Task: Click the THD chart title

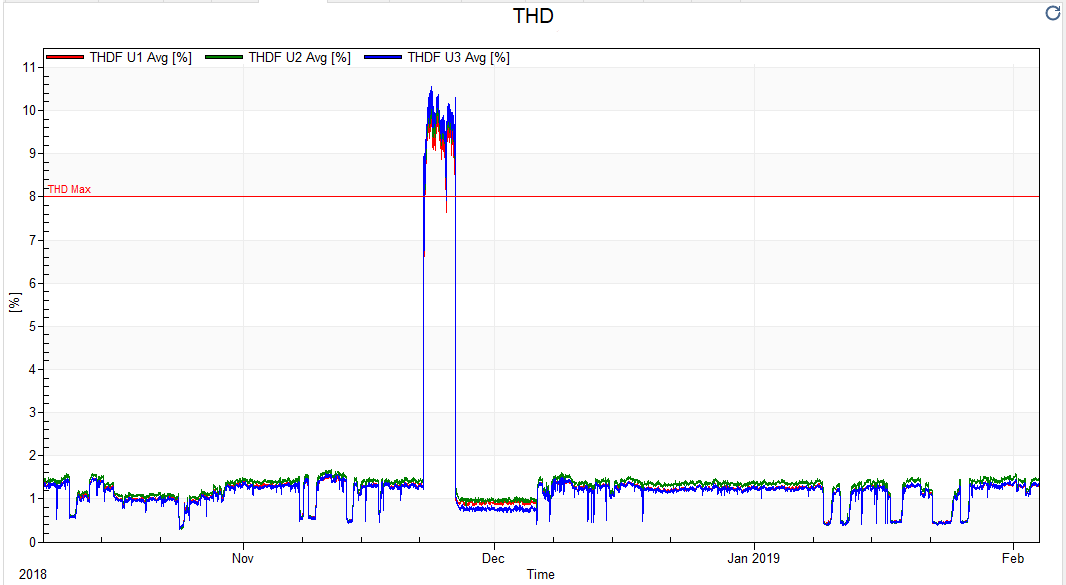Action: click(x=533, y=16)
